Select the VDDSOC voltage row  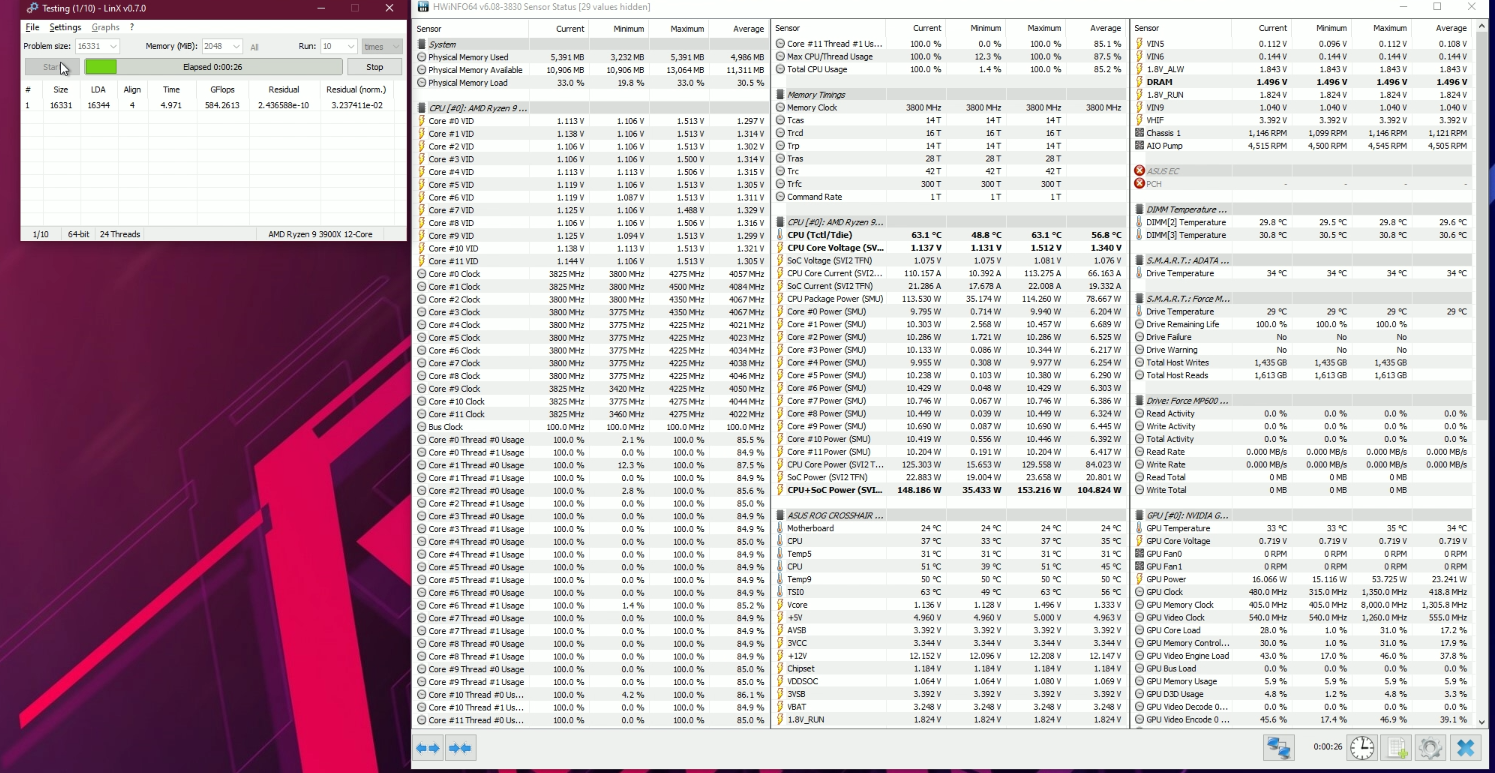click(950, 681)
